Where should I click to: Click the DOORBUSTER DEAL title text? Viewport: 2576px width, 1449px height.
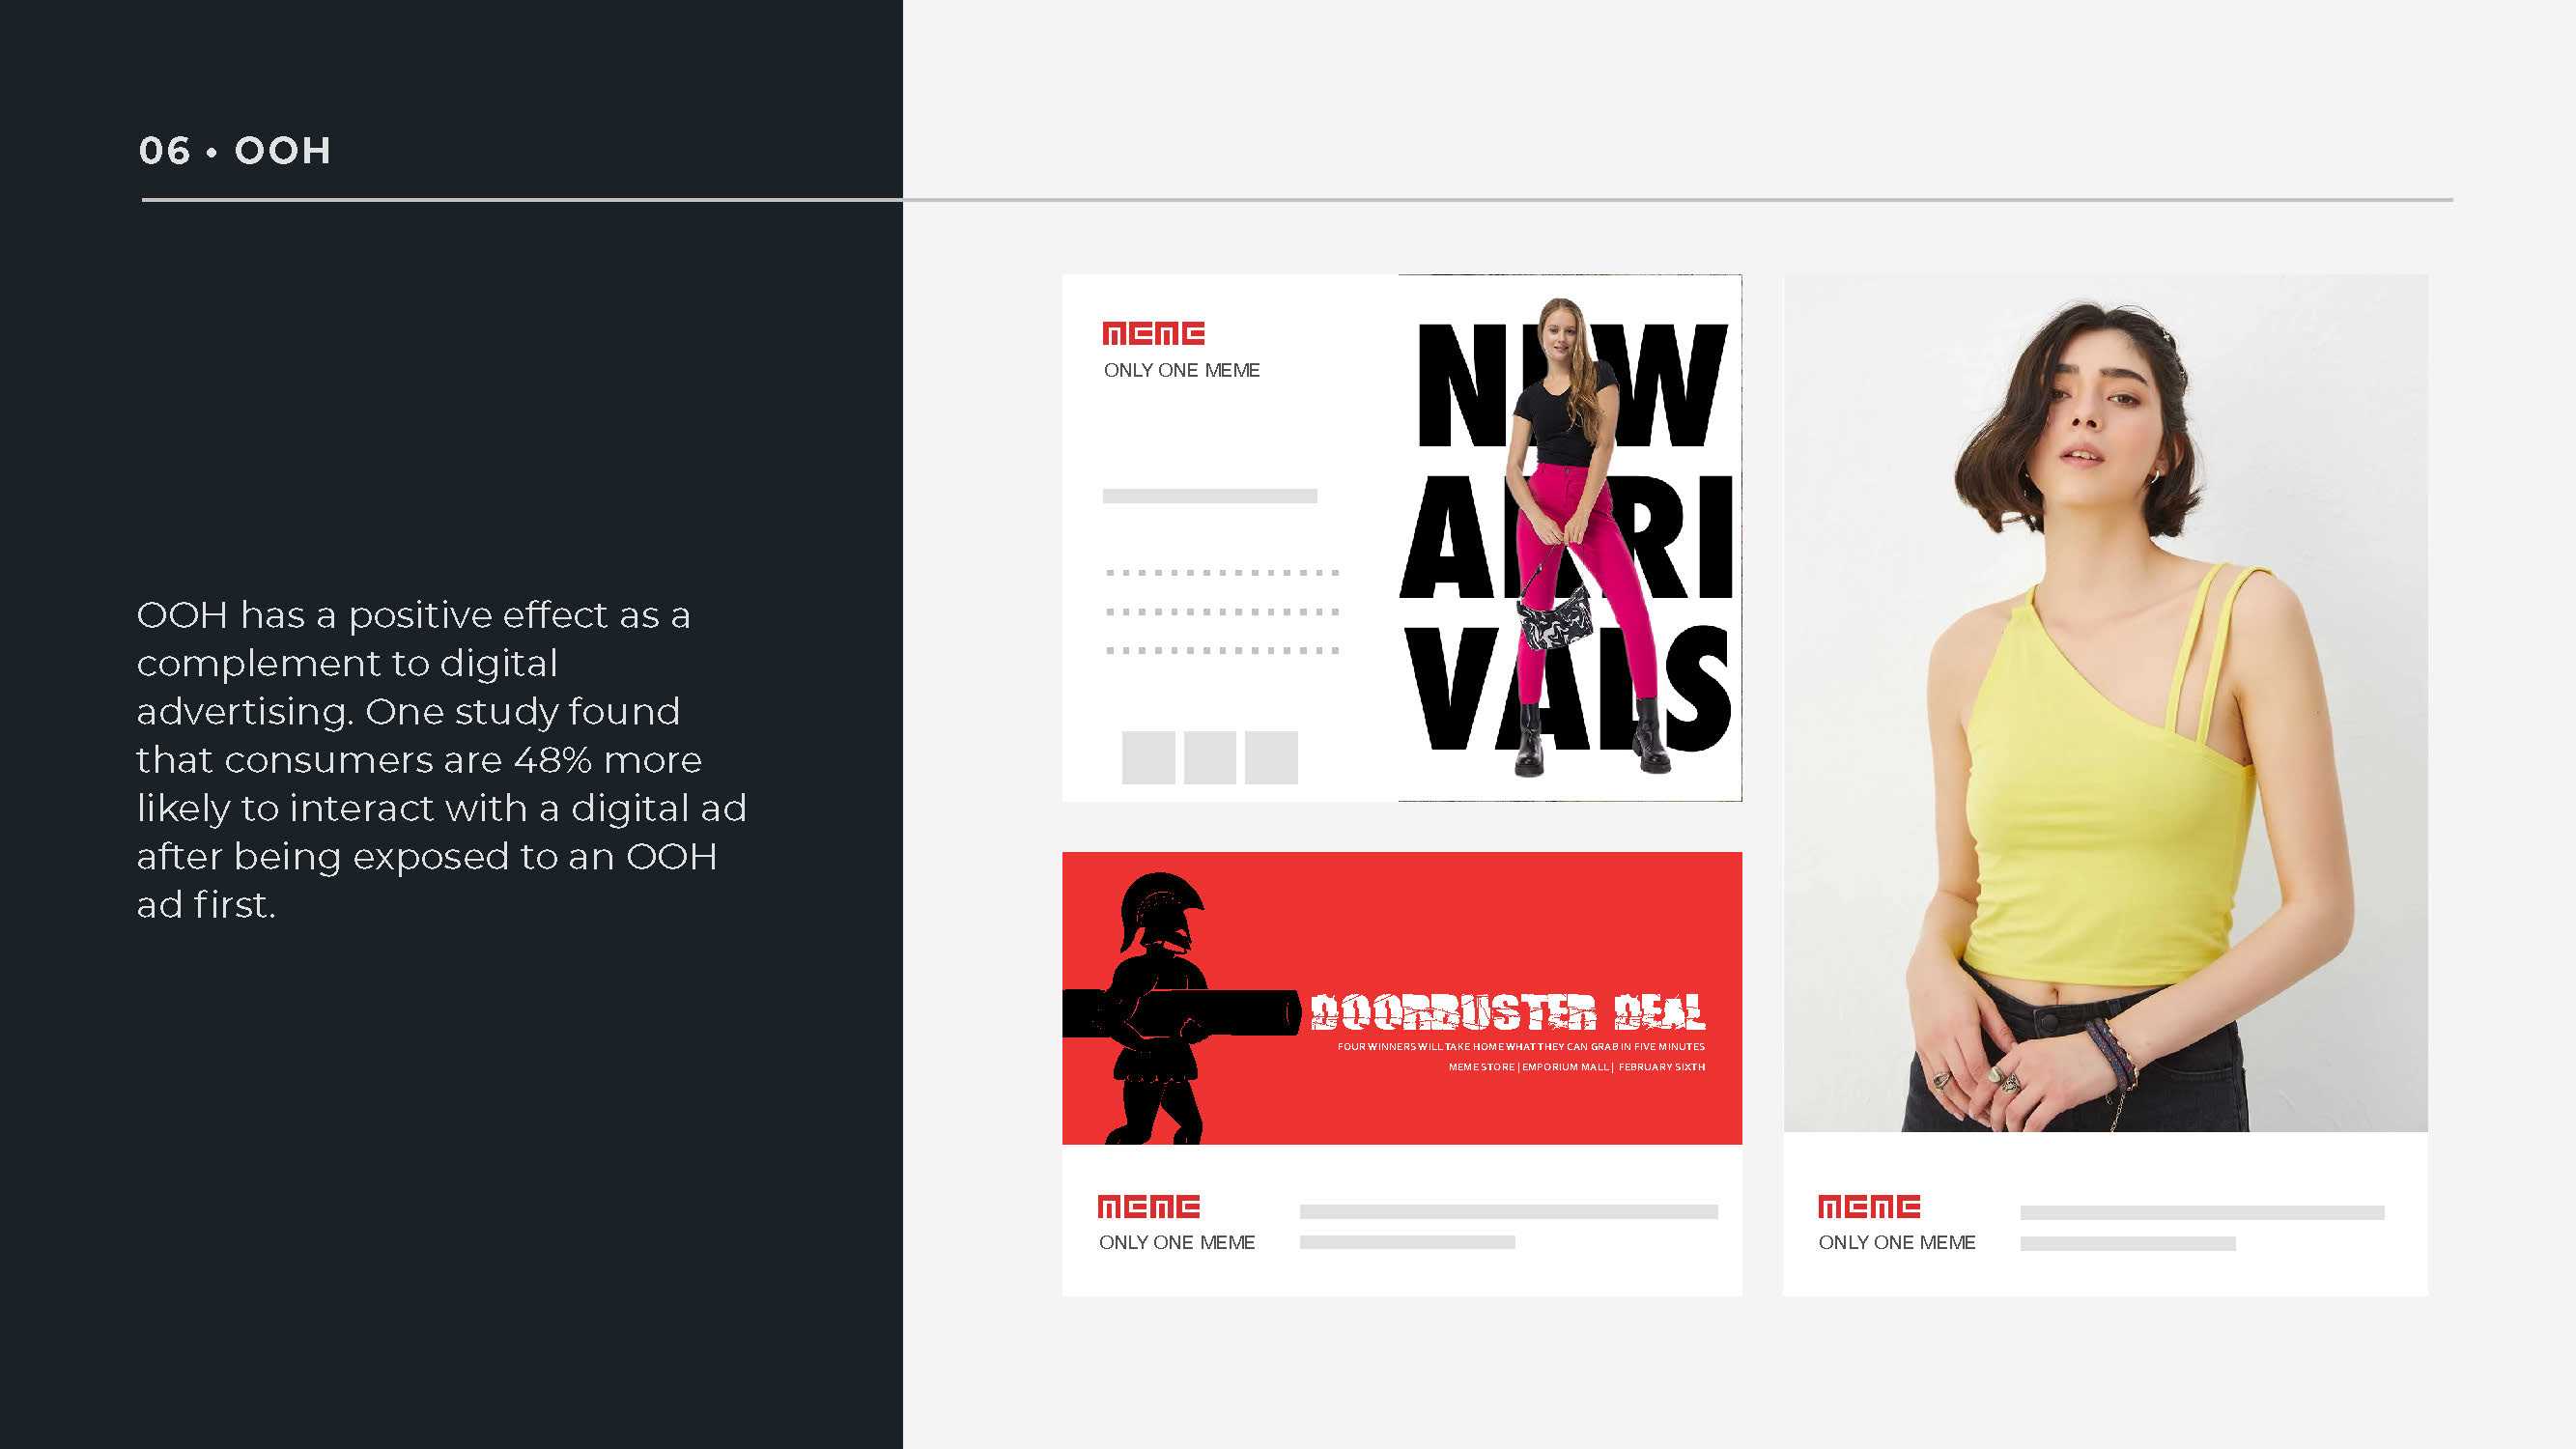pos(1507,1012)
